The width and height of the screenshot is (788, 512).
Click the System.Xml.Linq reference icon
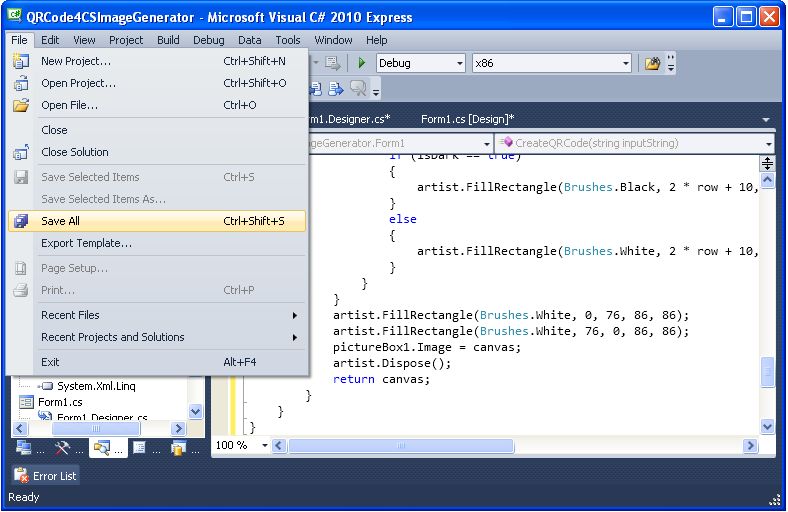[x=47, y=386]
